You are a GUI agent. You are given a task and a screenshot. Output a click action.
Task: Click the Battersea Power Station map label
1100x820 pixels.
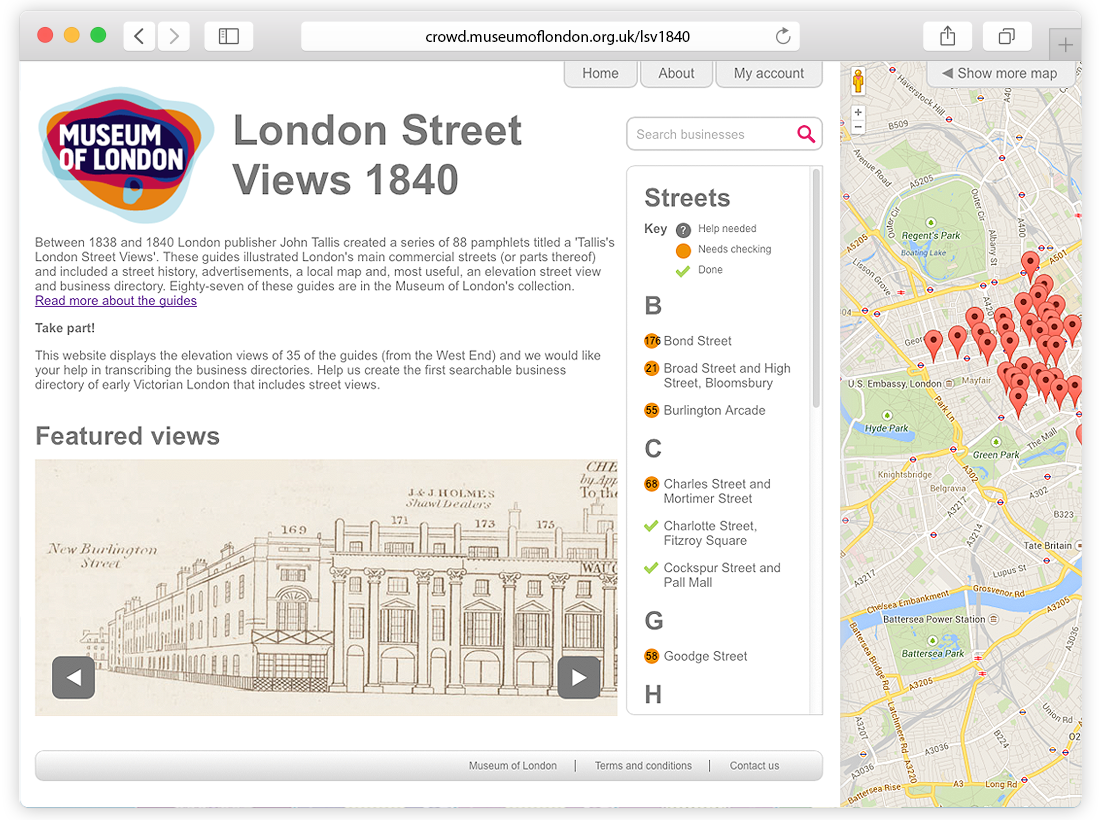click(934, 619)
